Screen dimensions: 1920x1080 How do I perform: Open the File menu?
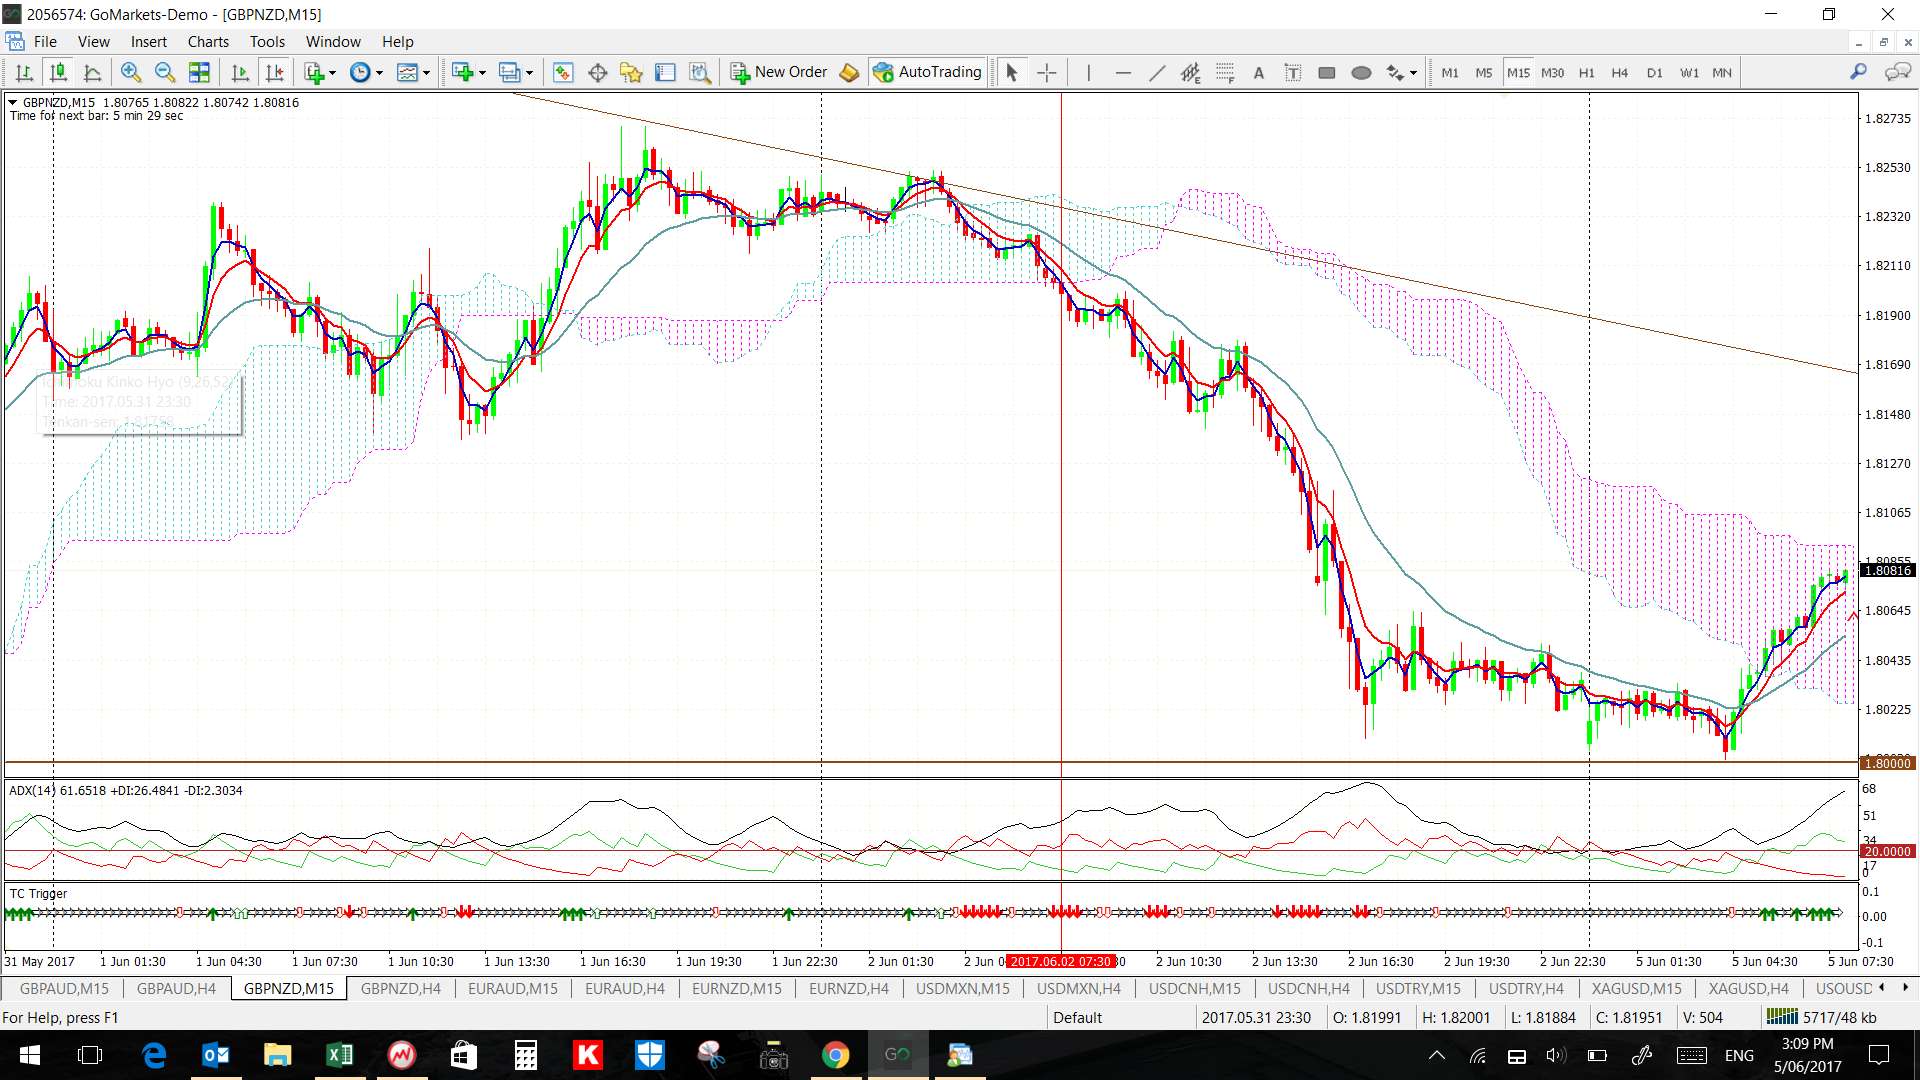[x=45, y=42]
